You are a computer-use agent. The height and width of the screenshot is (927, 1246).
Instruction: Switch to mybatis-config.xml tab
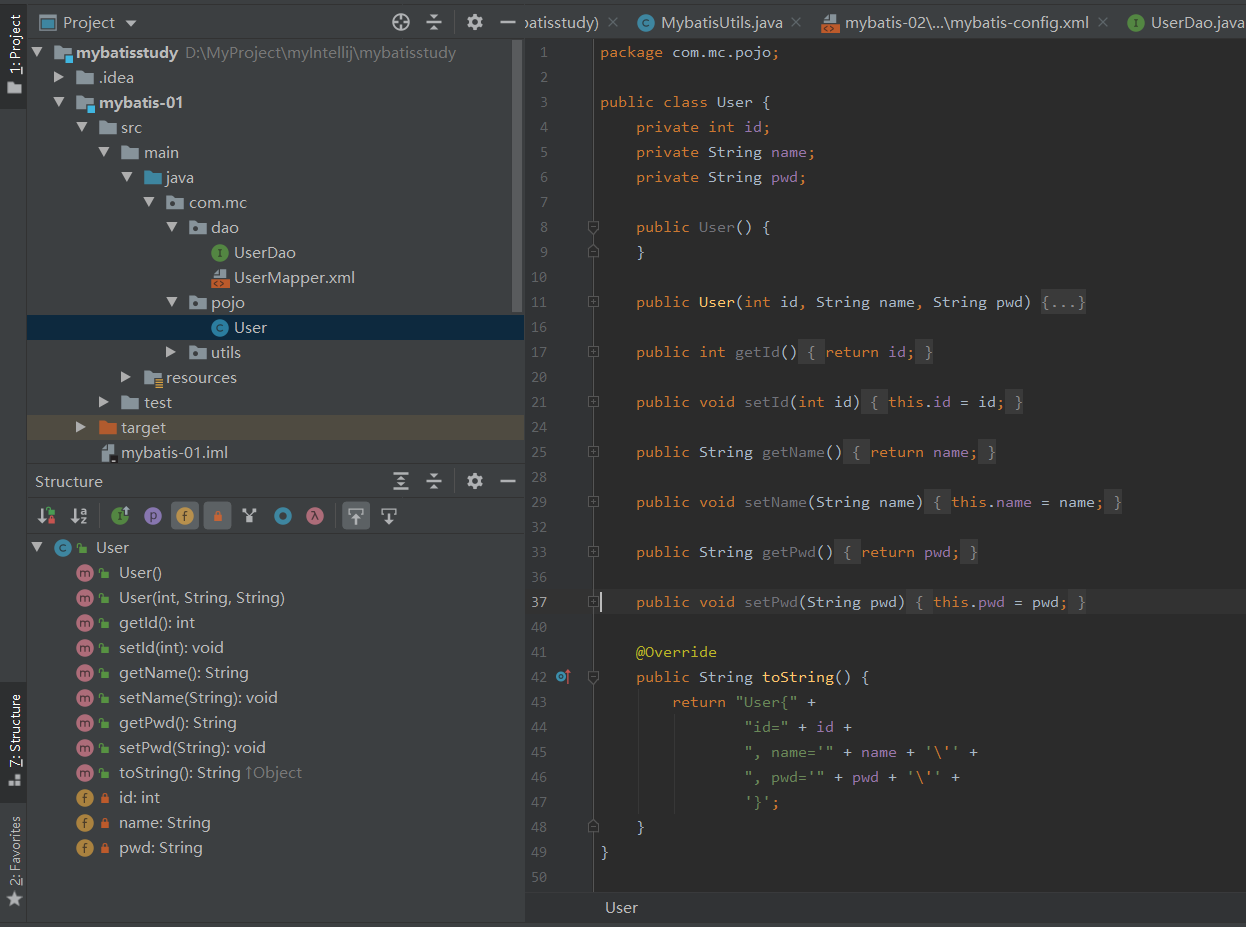point(966,22)
